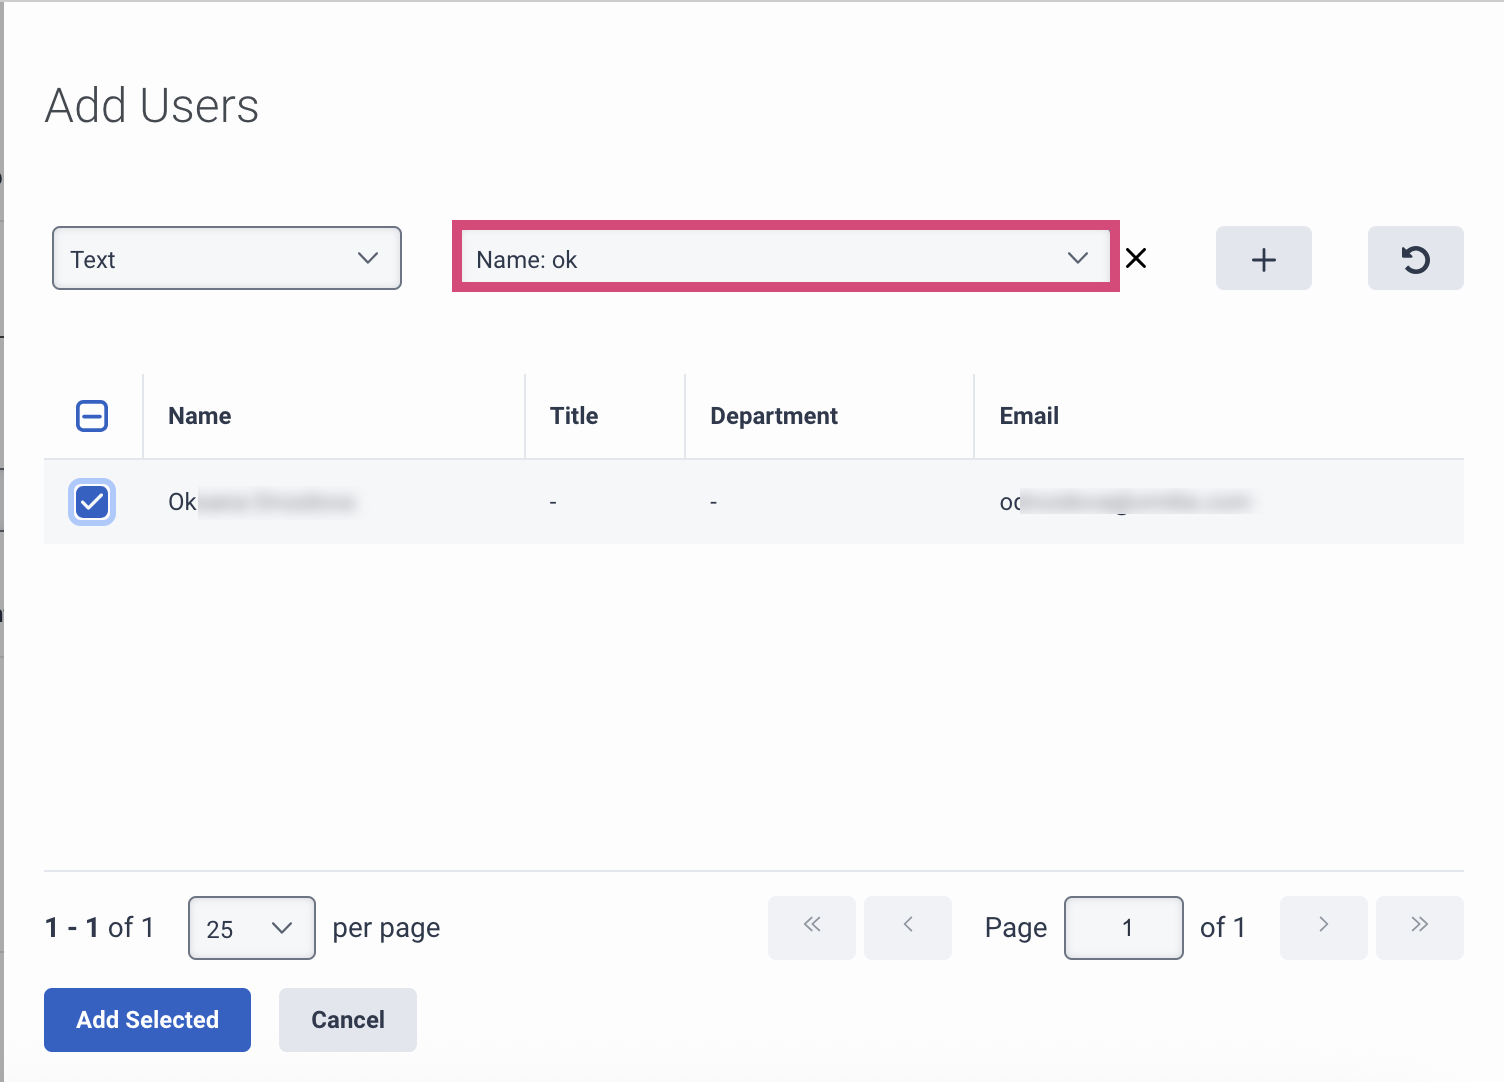Reset filters using the circular arrow icon
Image resolution: width=1504 pixels, height=1082 pixels.
(1415, 259)
